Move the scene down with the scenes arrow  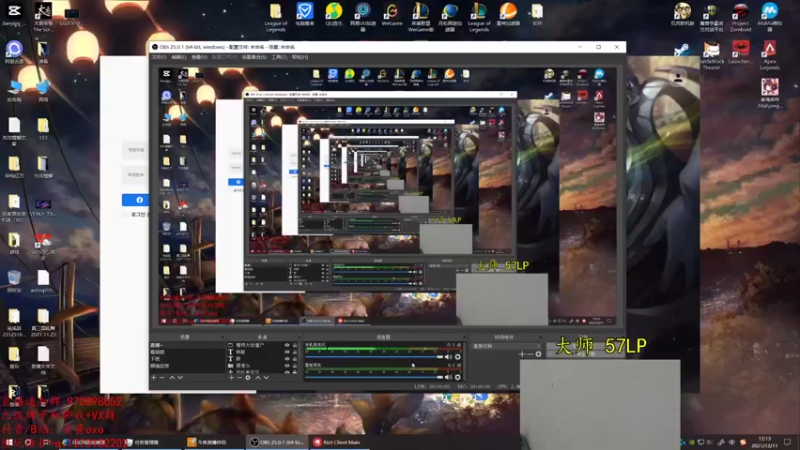(x=180, y=378)
